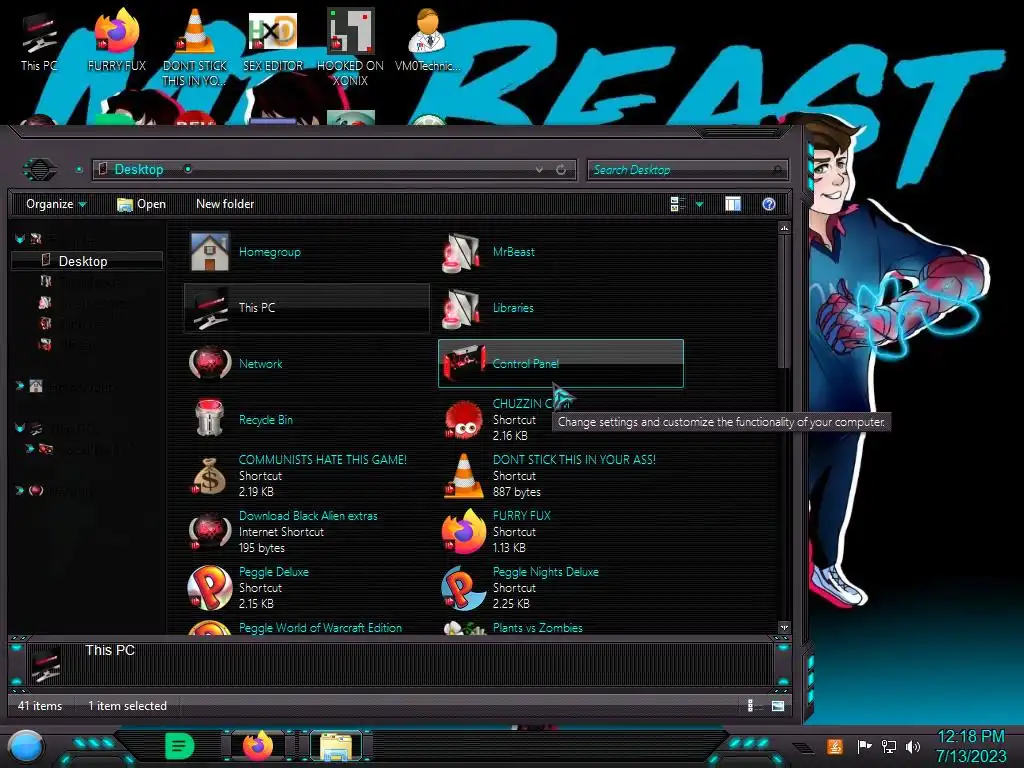Click the Open toolbar button
Screen dimensions: 1024x768
click(141, 204)
